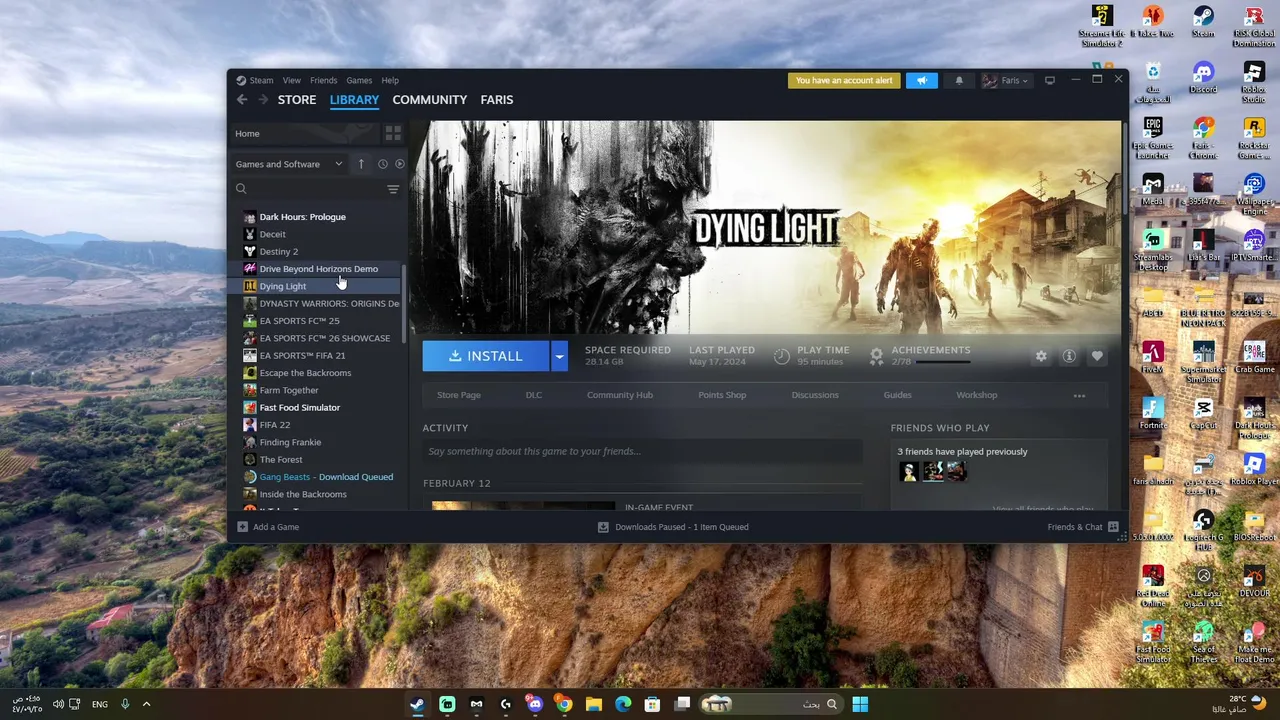Open the Workshop link
Viewport: 1280px width, 720px height.
(x=977, y=395)
